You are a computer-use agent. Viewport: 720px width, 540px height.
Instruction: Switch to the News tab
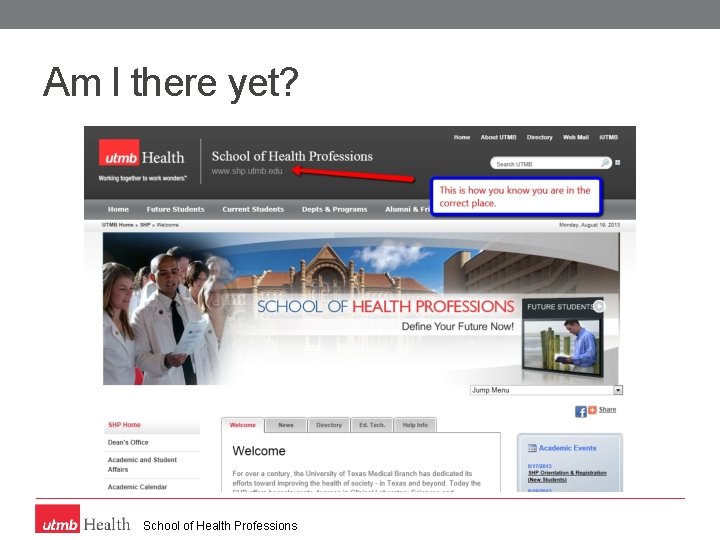286,425
